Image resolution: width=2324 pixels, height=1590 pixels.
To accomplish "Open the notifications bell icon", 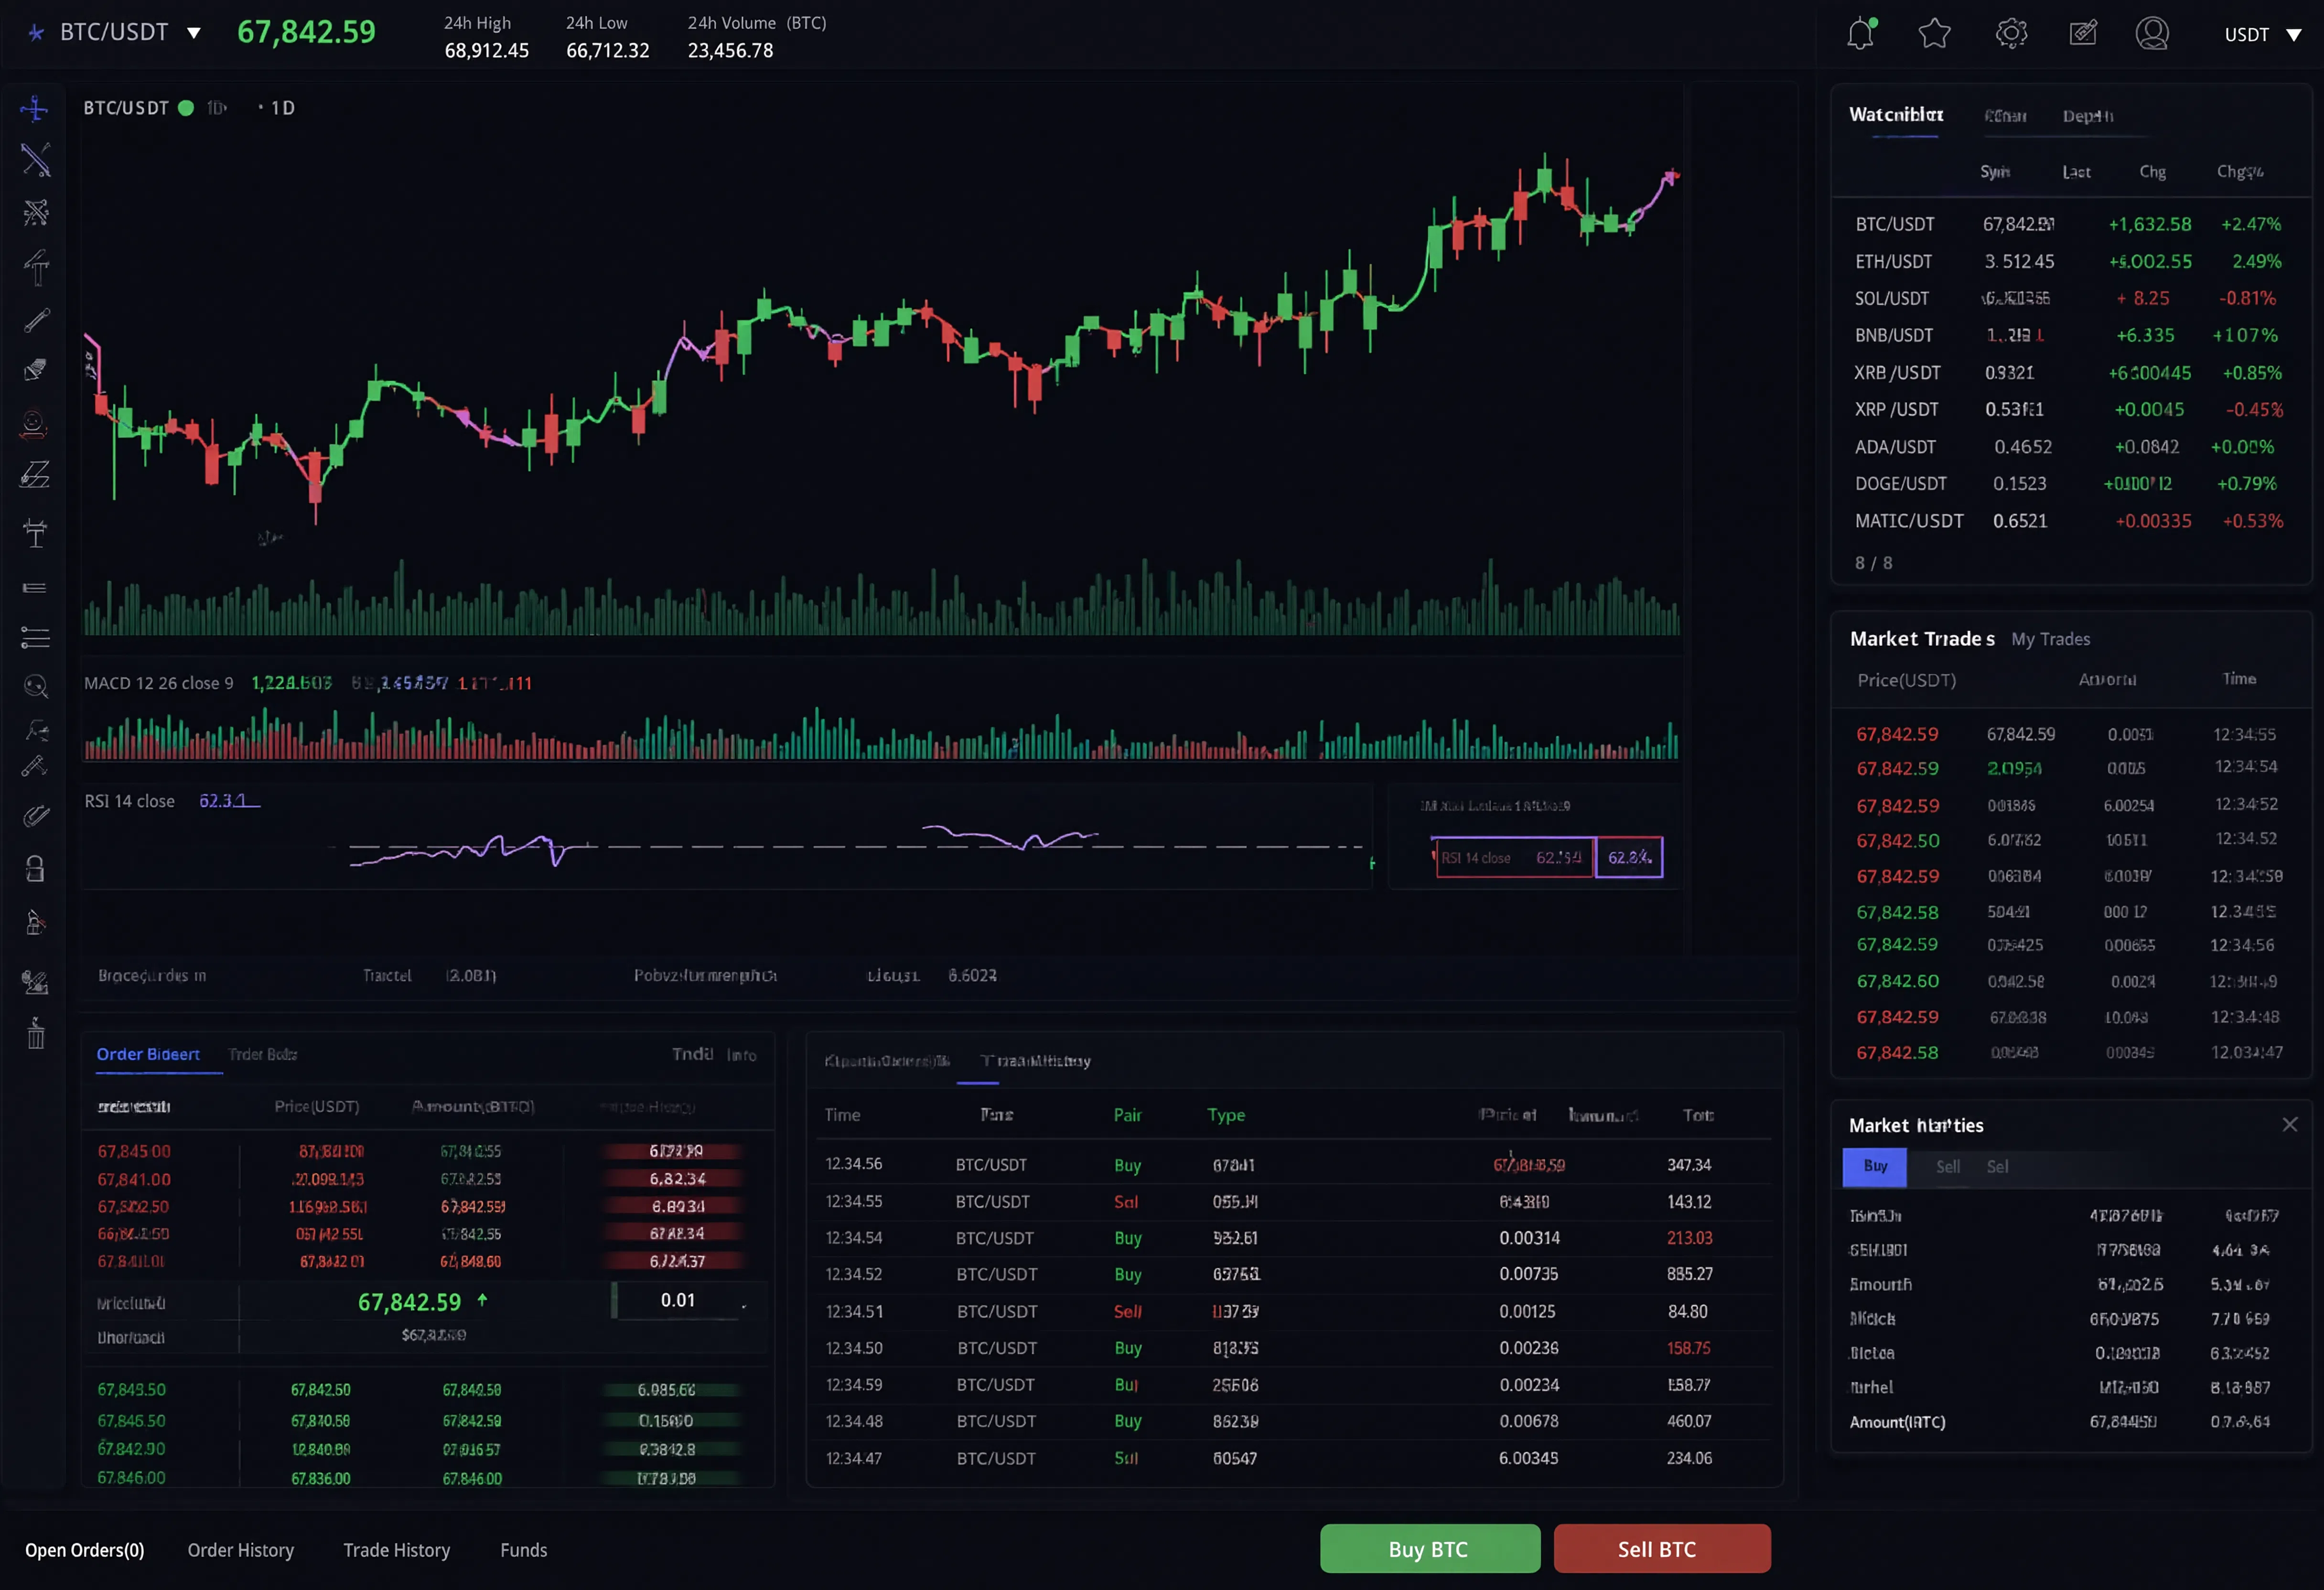I will [1860, 34].
